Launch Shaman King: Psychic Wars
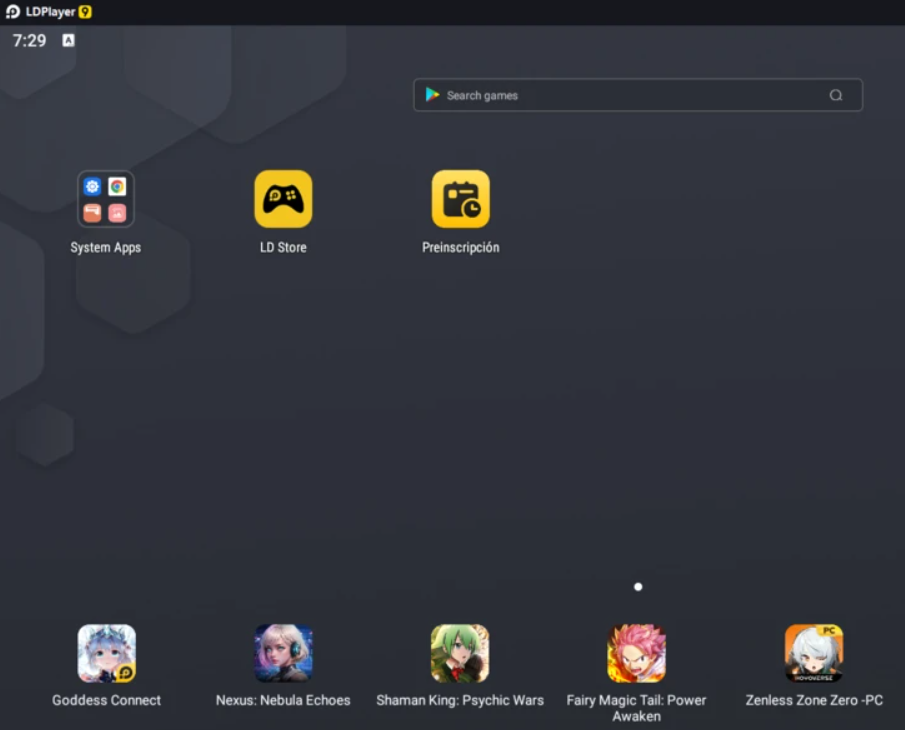This screenshot has height=730, width=905. point(460,653)
